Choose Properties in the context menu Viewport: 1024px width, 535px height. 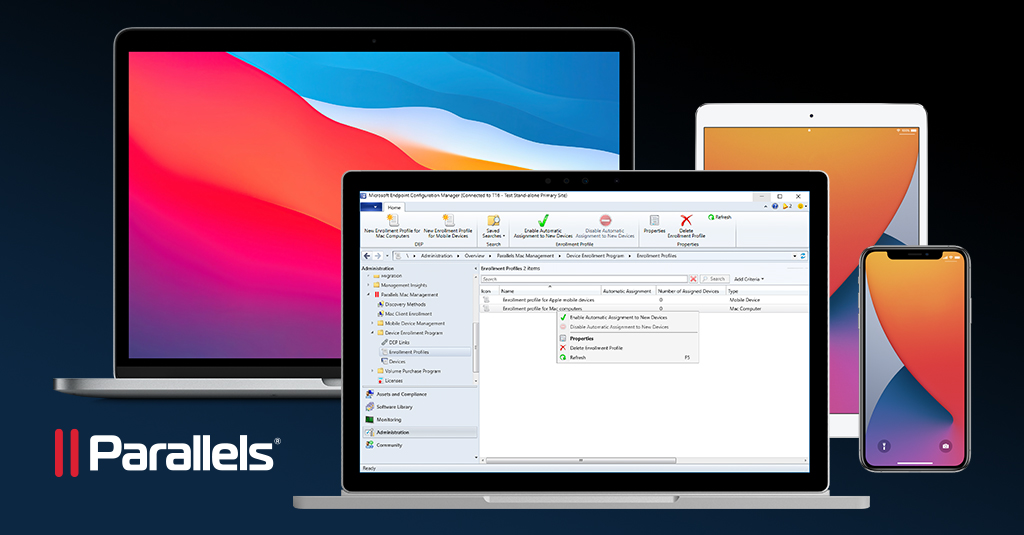point(627,338)
